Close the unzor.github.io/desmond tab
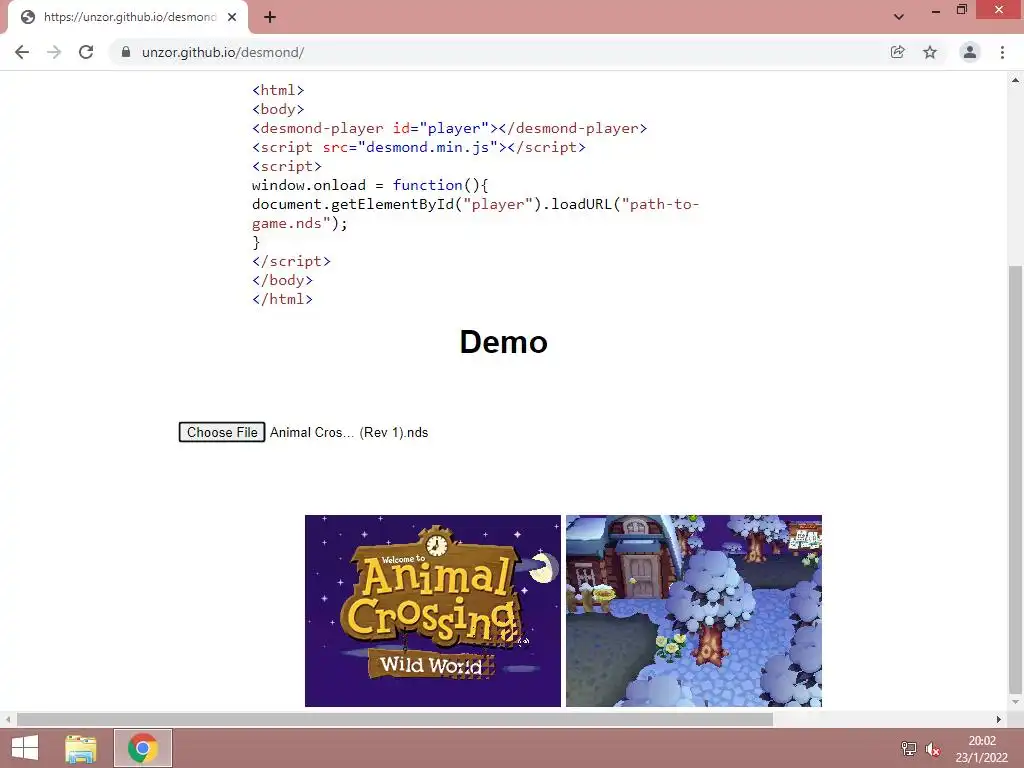The image size is (1024, 768). pyautogui.click(x=232, y=17)
